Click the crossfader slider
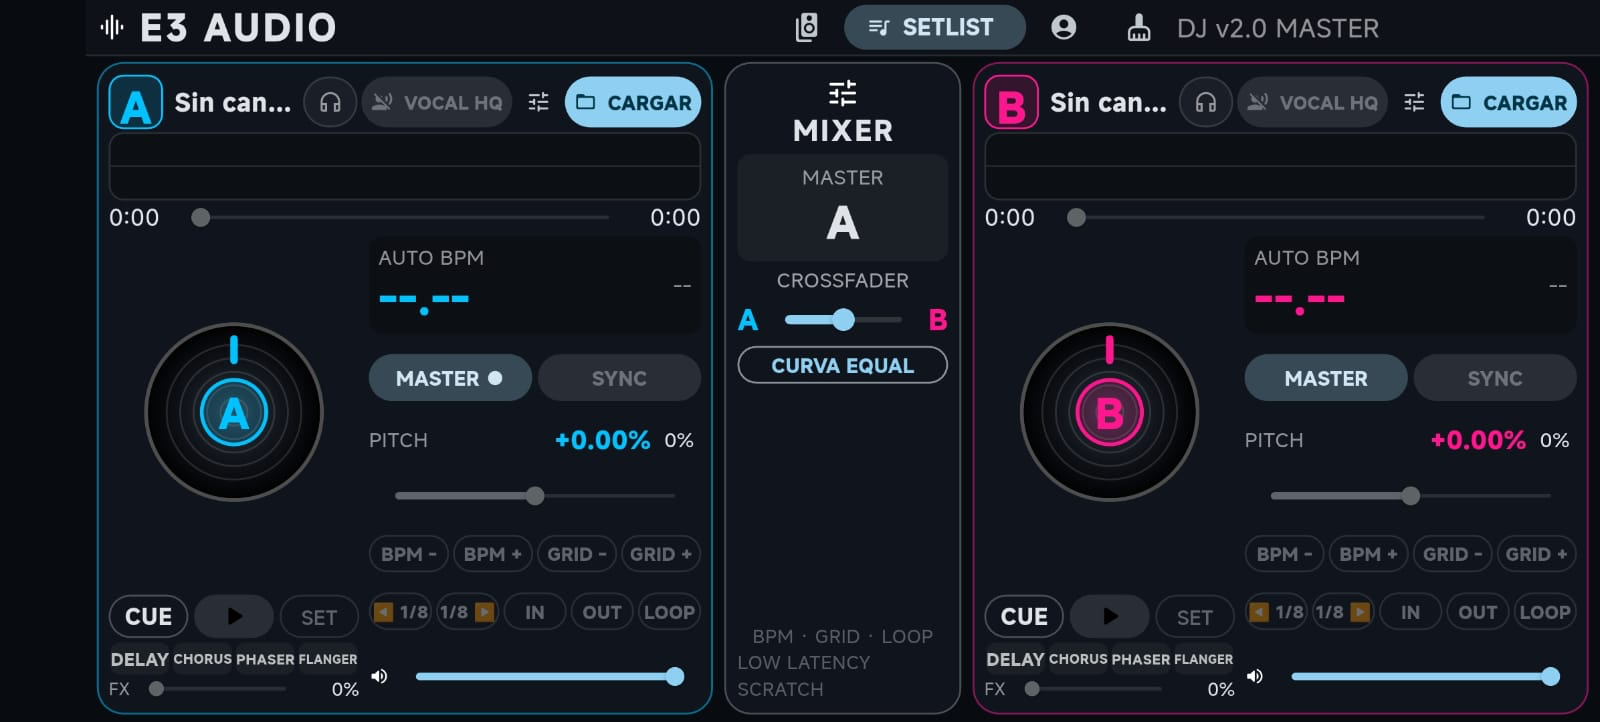 point(843,319)
